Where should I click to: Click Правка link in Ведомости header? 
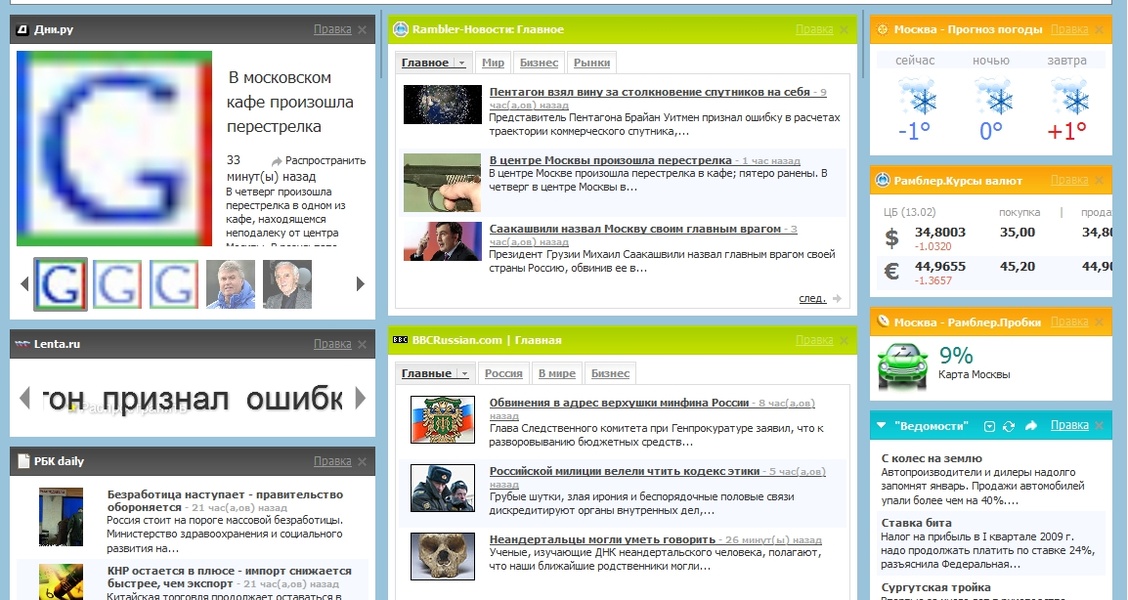pyautogui.click(x=1070, y=425)
